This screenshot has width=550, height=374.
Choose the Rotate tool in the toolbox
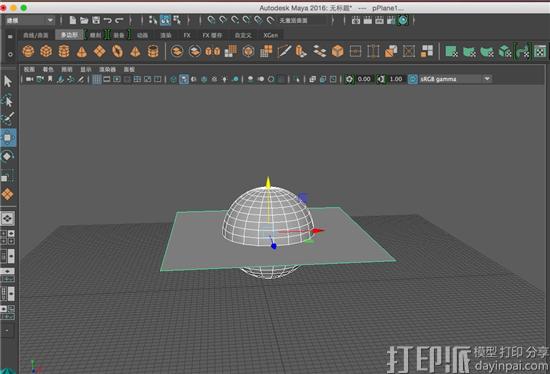7,156
